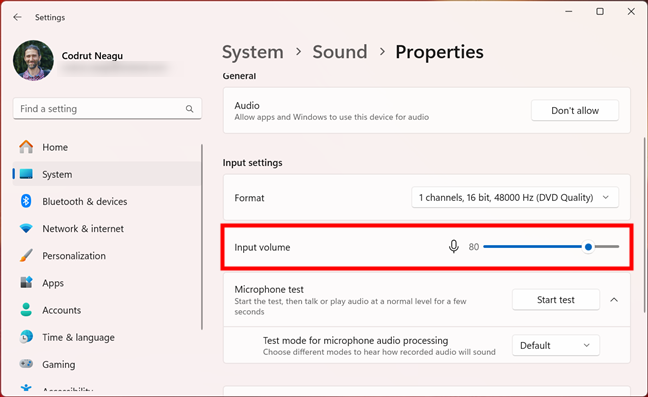Click the back arrow in the title bar

[x=17, y=17]
